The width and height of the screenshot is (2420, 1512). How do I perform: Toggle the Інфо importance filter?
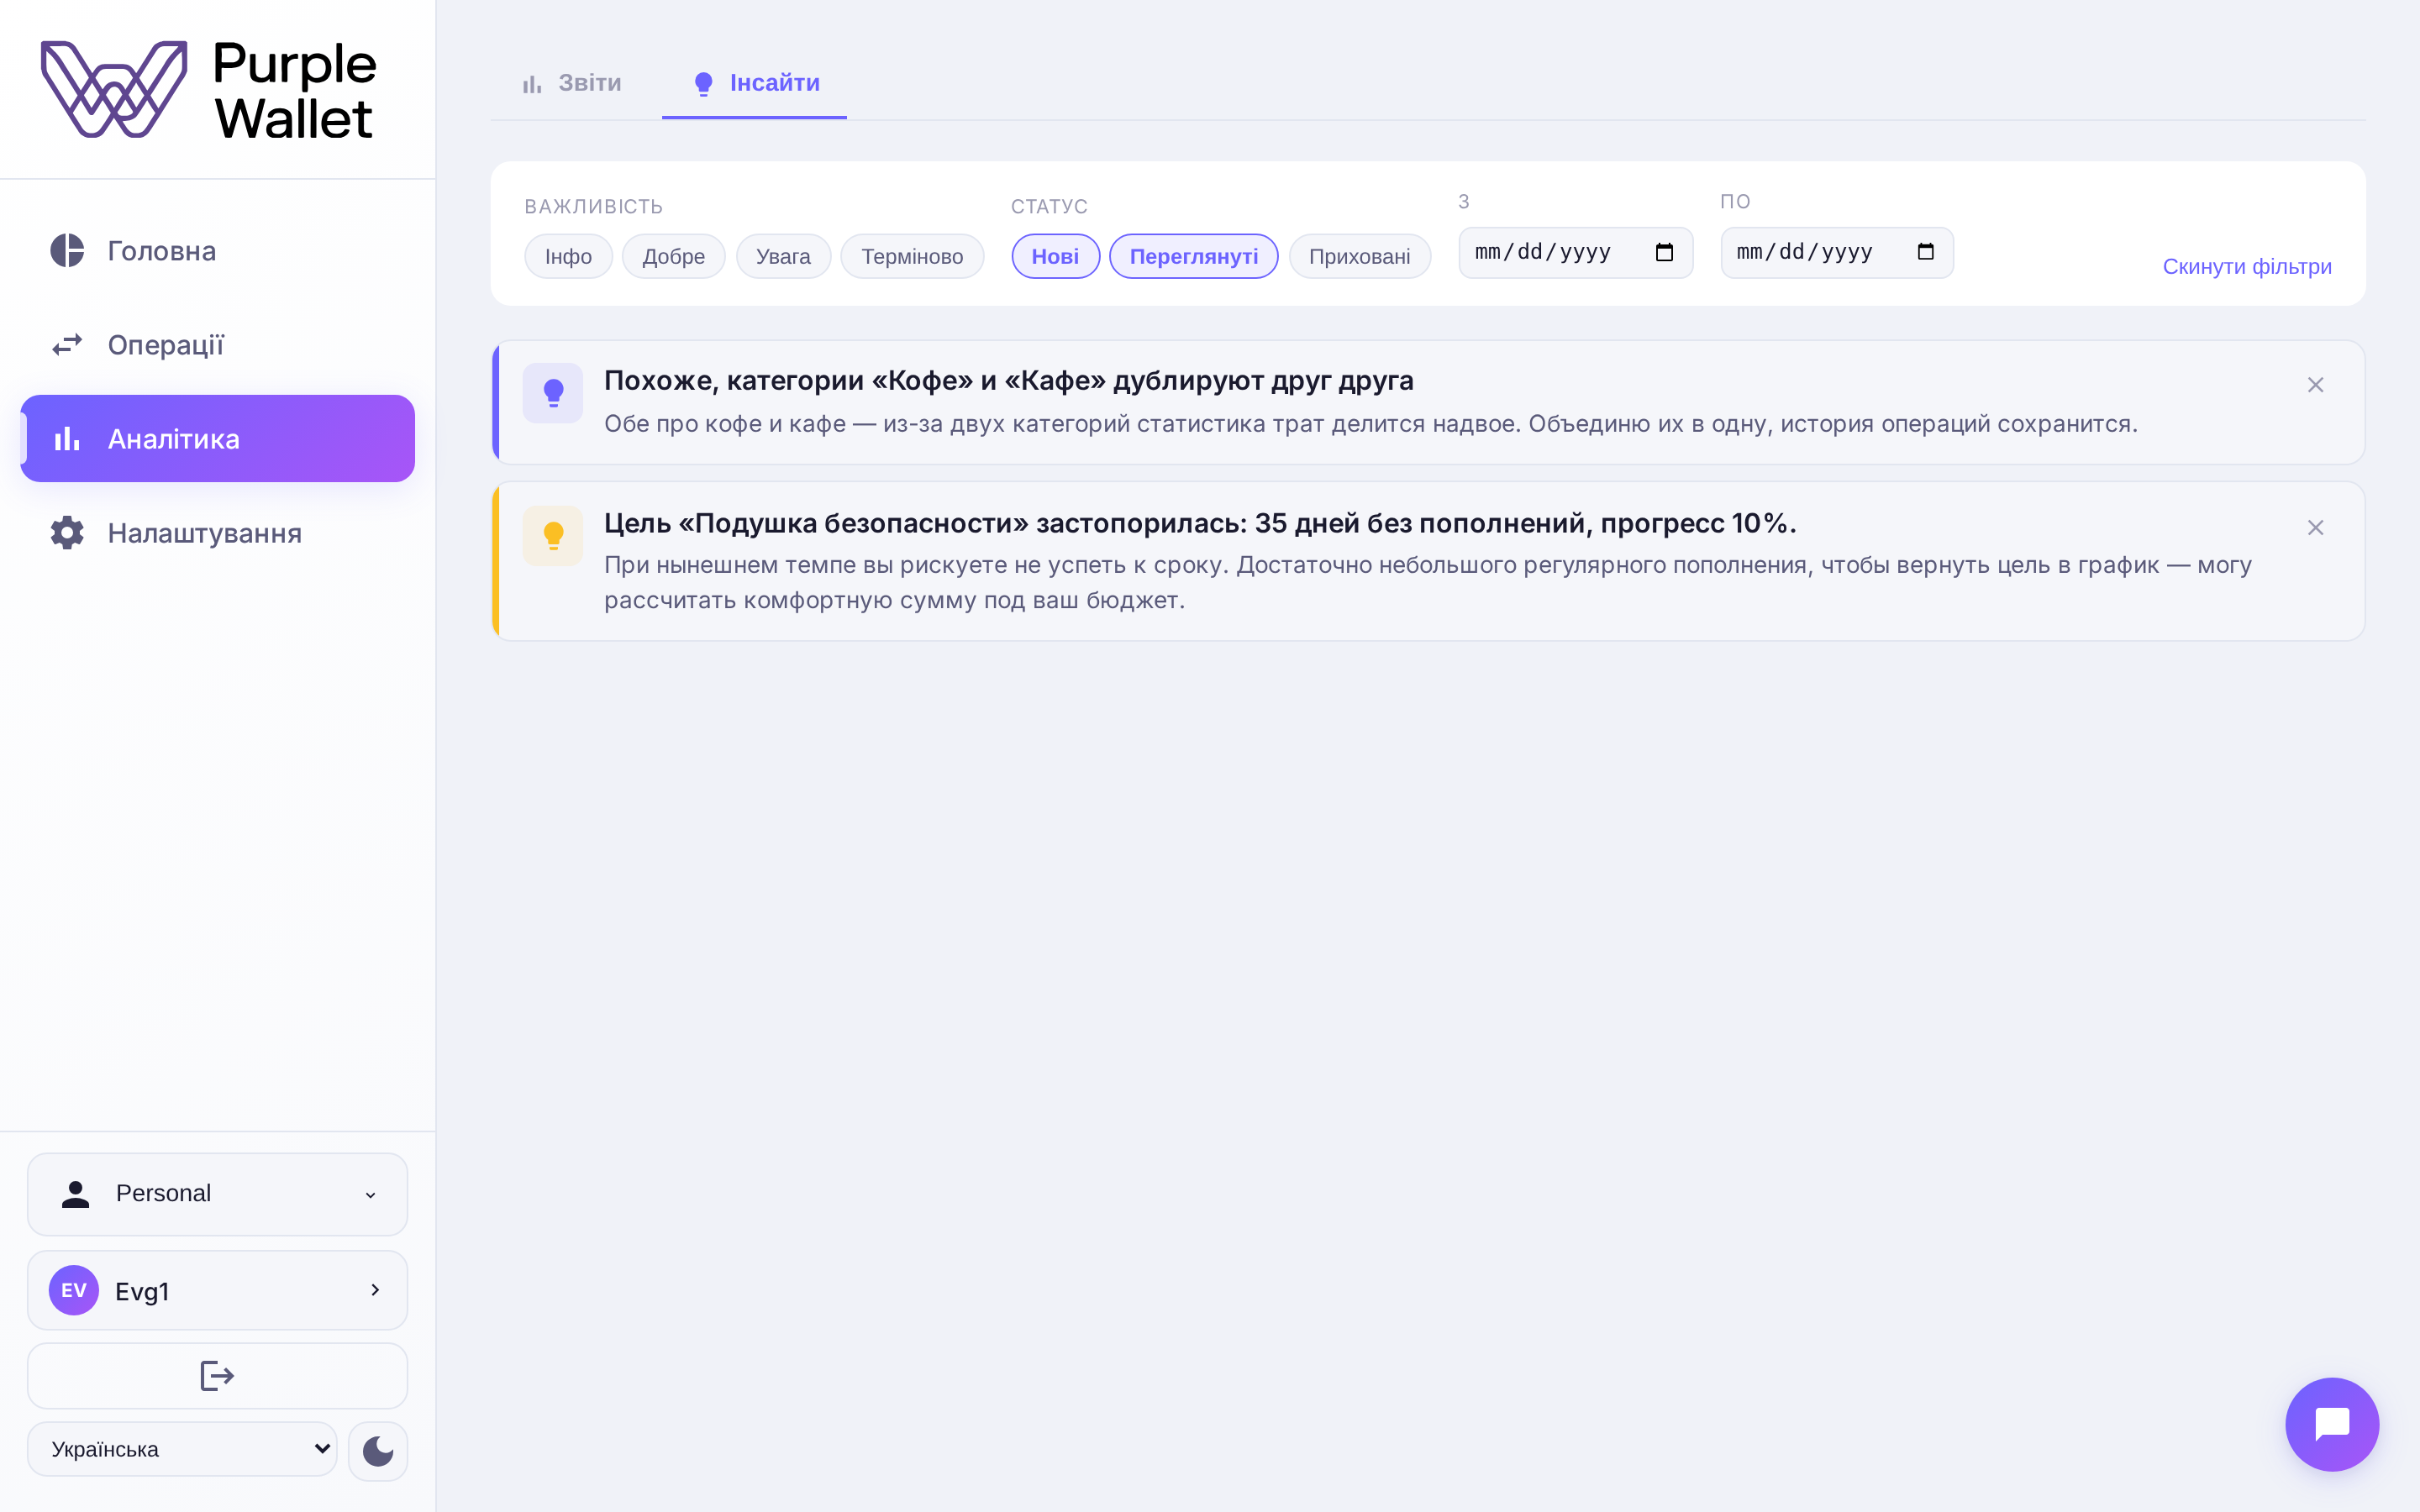568,256
